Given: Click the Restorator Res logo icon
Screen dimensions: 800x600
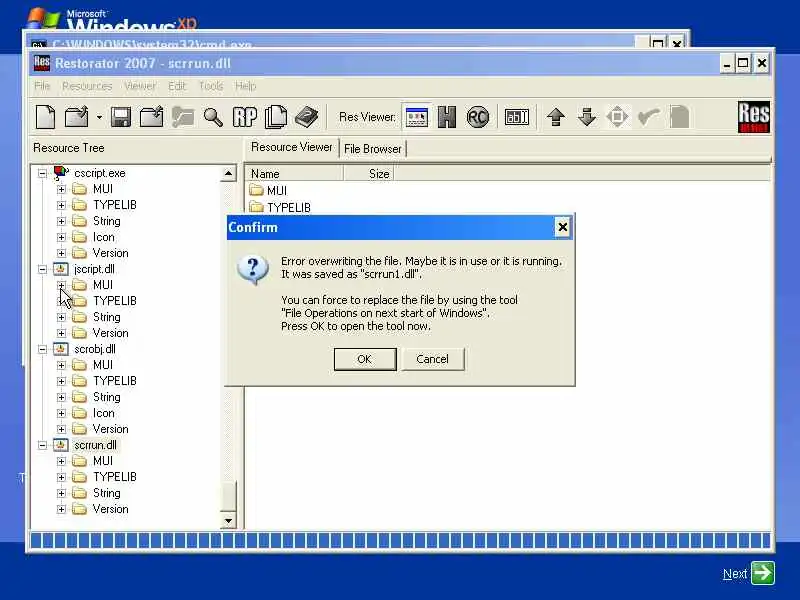Looking at the screenshot, I should 754,117.
